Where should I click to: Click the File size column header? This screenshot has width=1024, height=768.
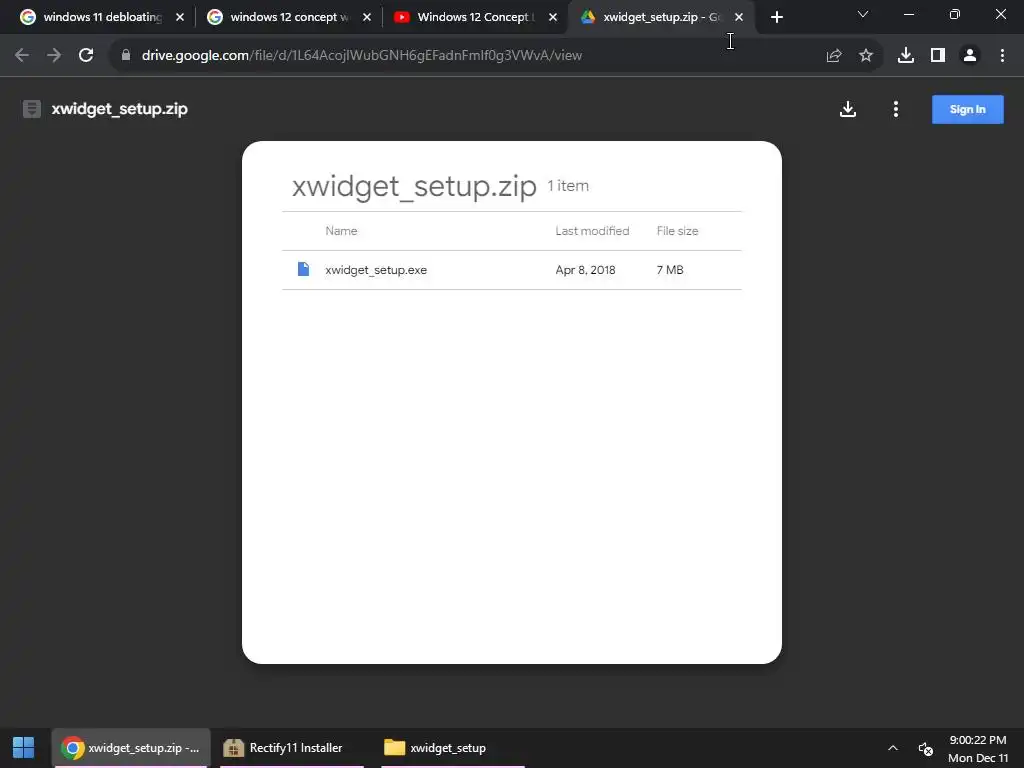click(x=677, y=231)
